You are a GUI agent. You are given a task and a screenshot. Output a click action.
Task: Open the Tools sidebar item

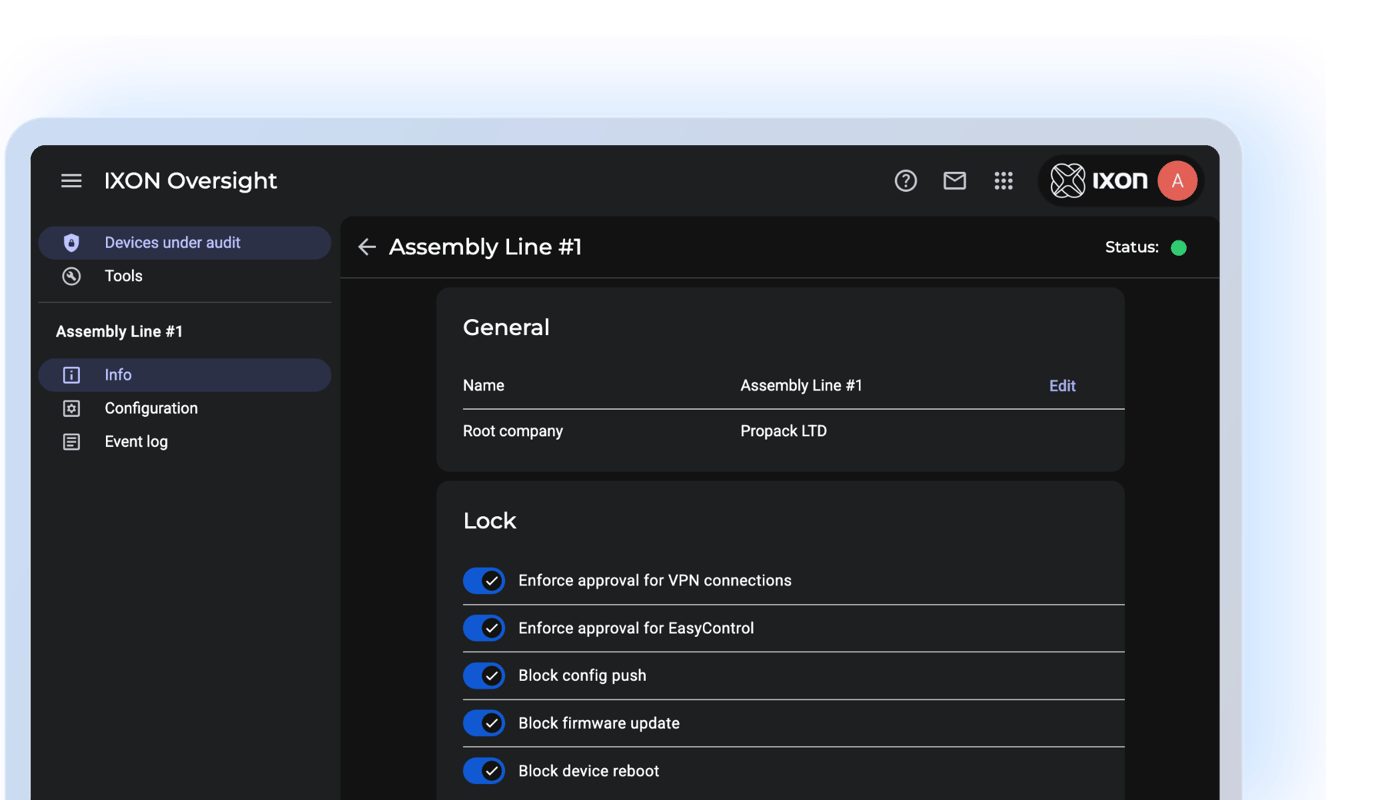click(x=185, y=276)
